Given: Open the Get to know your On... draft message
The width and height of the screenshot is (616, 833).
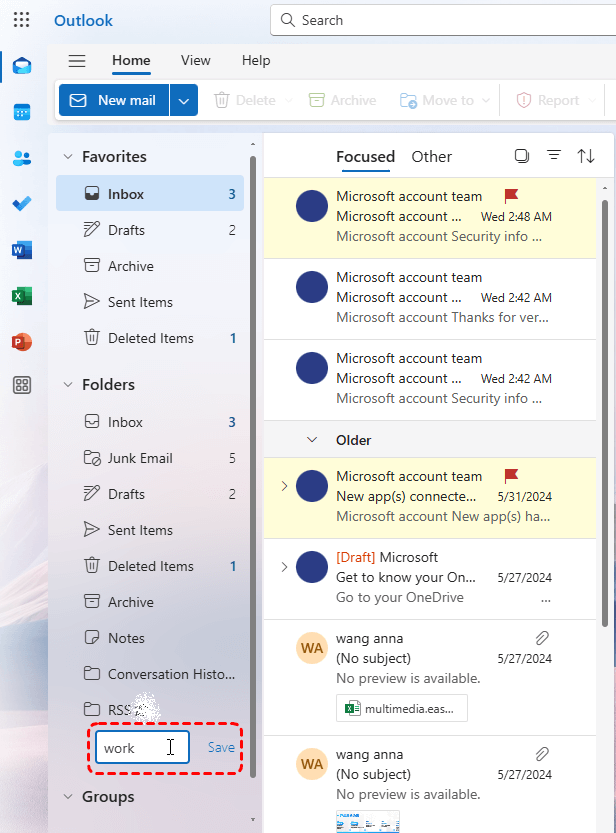Looking at the screenshot, I should coord(430,579).
